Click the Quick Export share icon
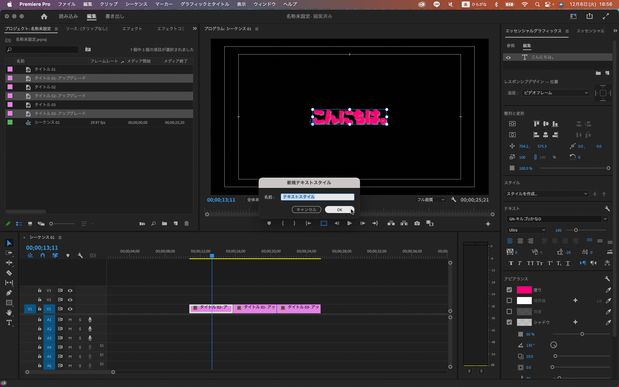 pos(589,16)
